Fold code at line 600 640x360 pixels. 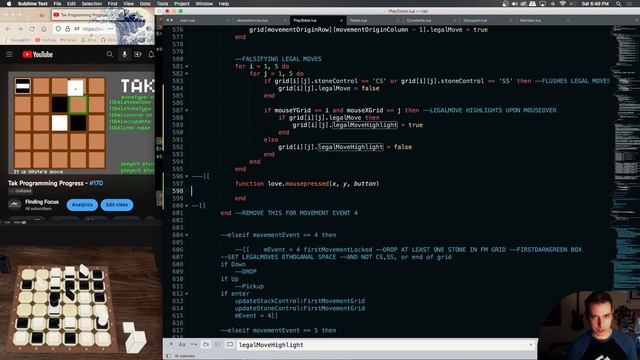click(x=187, y=206)
